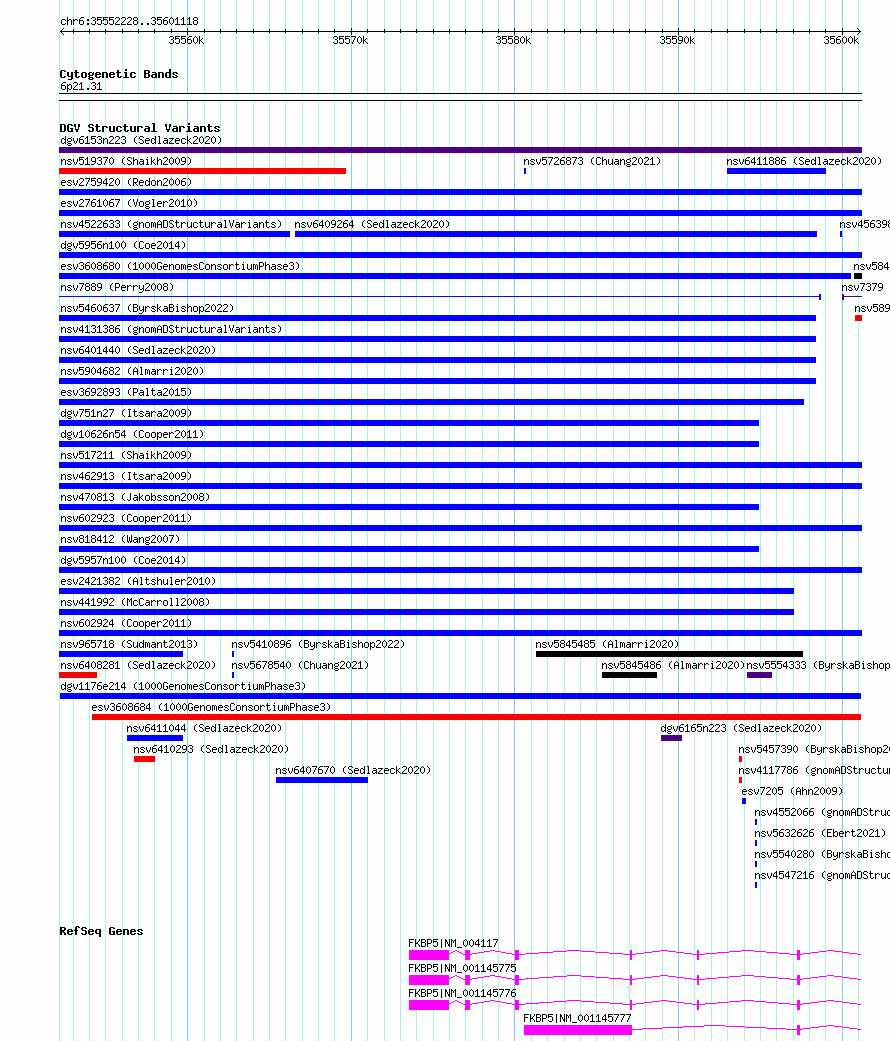The image size is (890, 1041).
Task: Select nsv5460637 (ByrskaBishop2022) label
Action: click(147, 308)
